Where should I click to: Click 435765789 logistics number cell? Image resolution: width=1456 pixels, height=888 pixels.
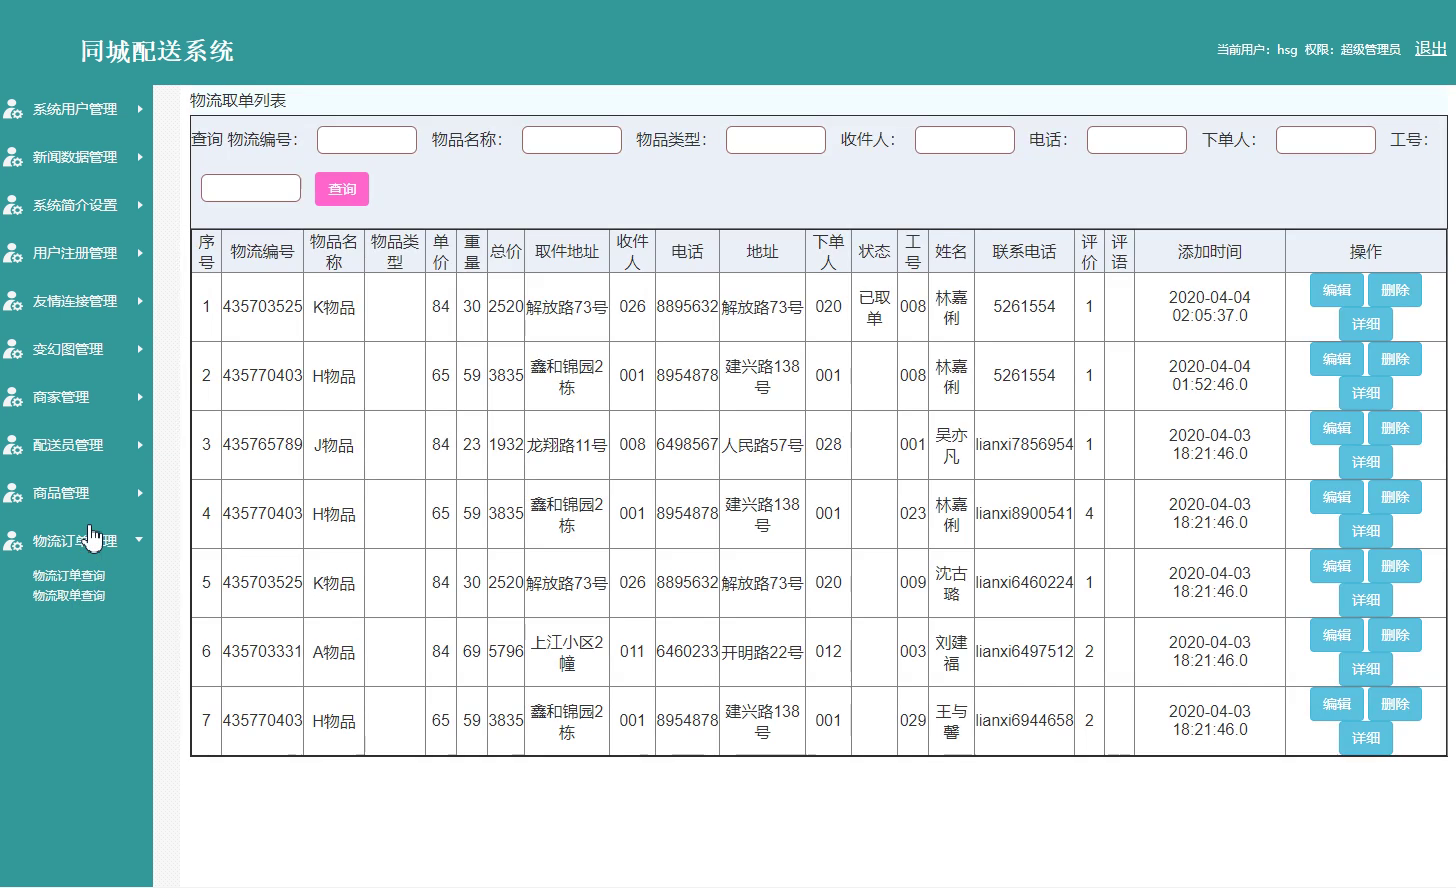(x=262, y=445)
